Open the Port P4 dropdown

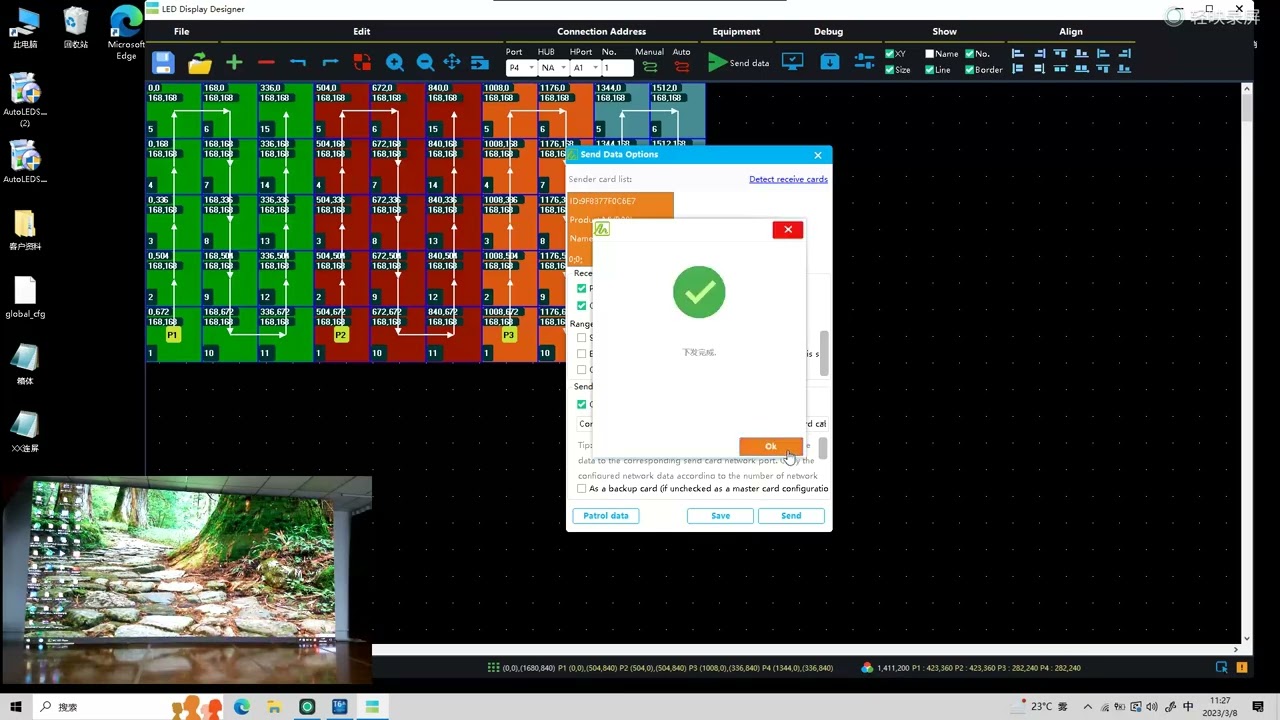pyautogui.click(x=521, y=68)
